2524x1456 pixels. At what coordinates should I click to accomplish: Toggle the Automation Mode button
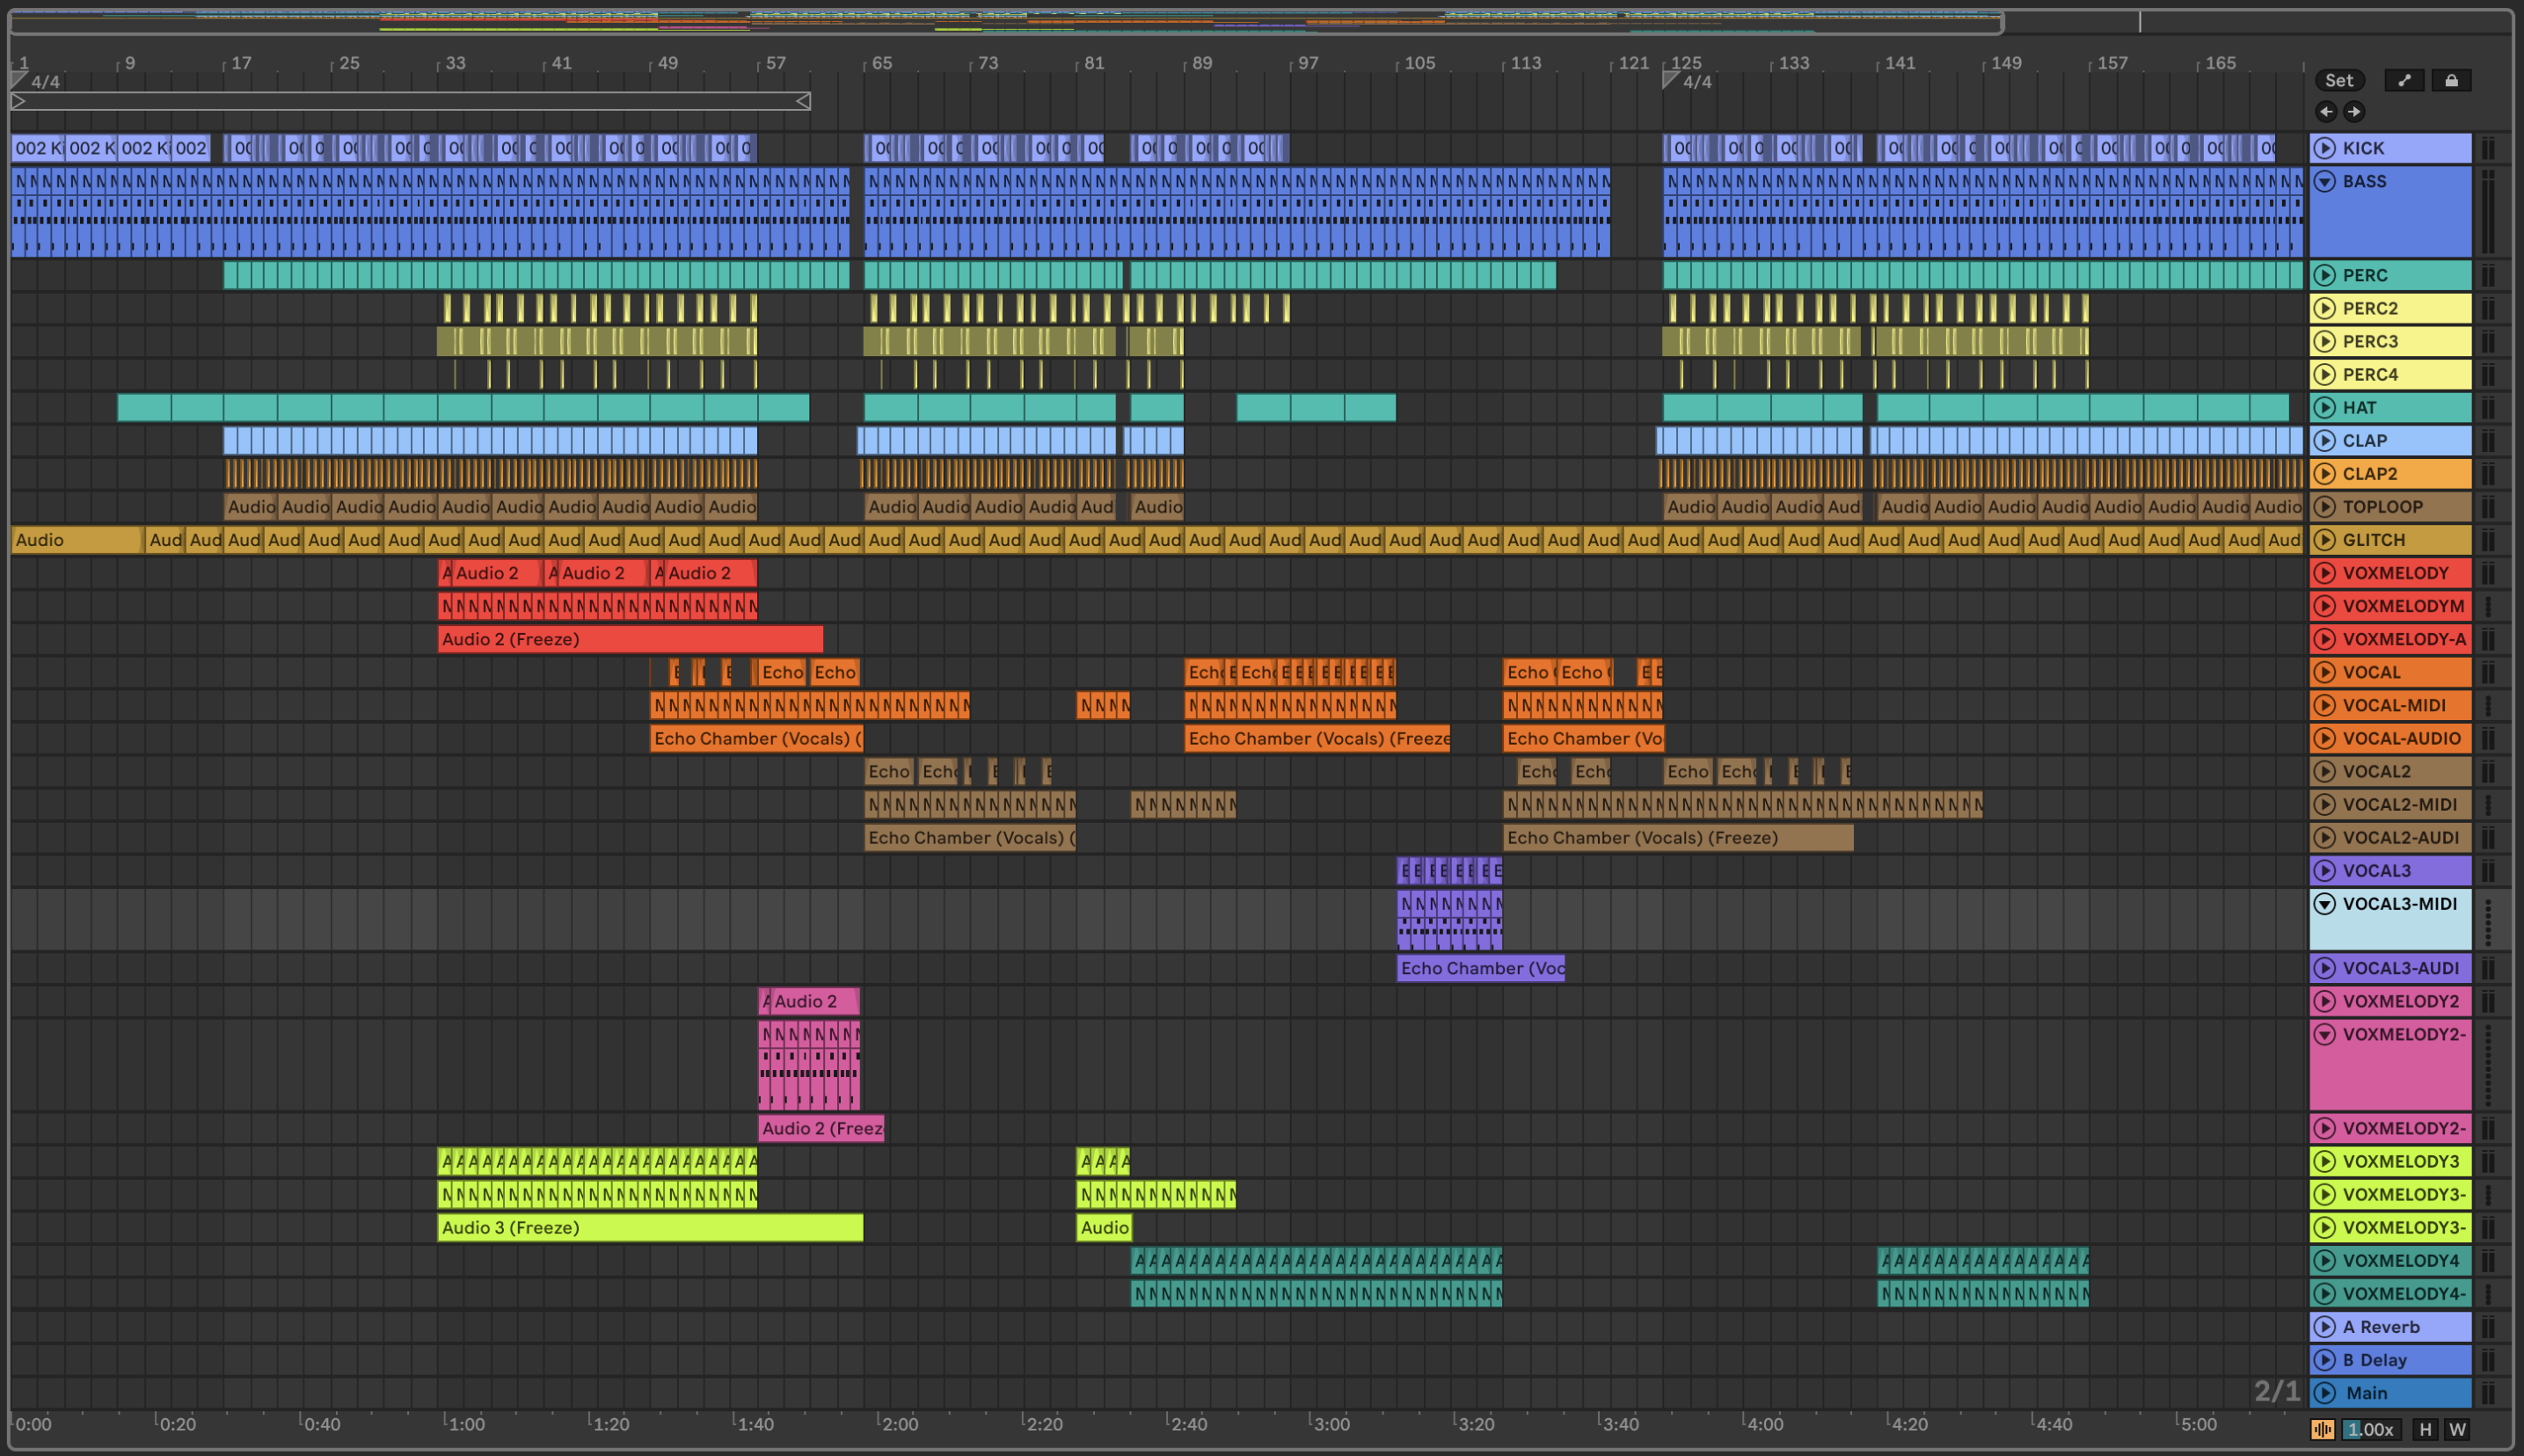coord(2404,80)
